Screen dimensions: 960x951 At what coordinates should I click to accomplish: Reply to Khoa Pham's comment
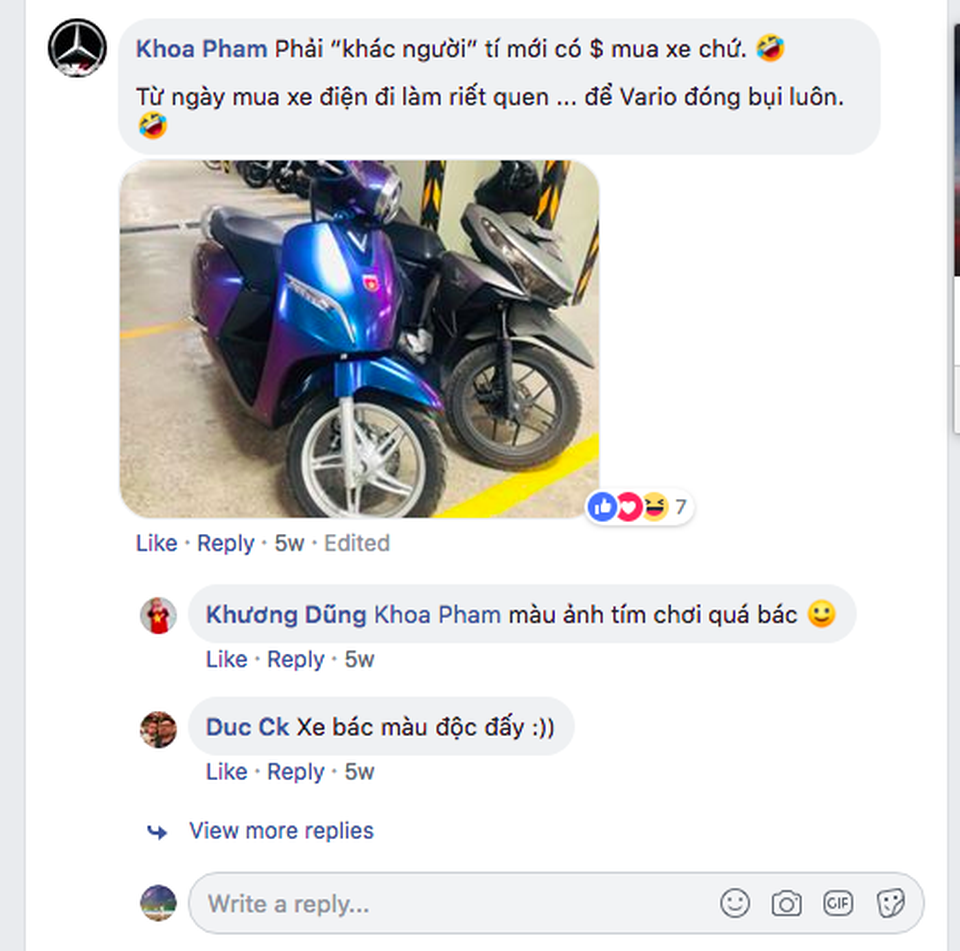225,543
